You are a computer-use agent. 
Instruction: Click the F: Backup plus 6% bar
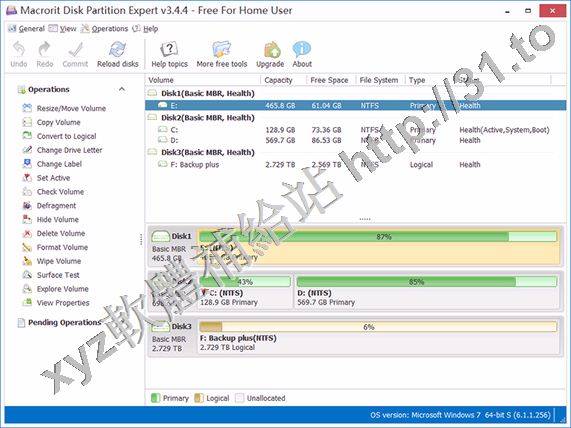378,327
